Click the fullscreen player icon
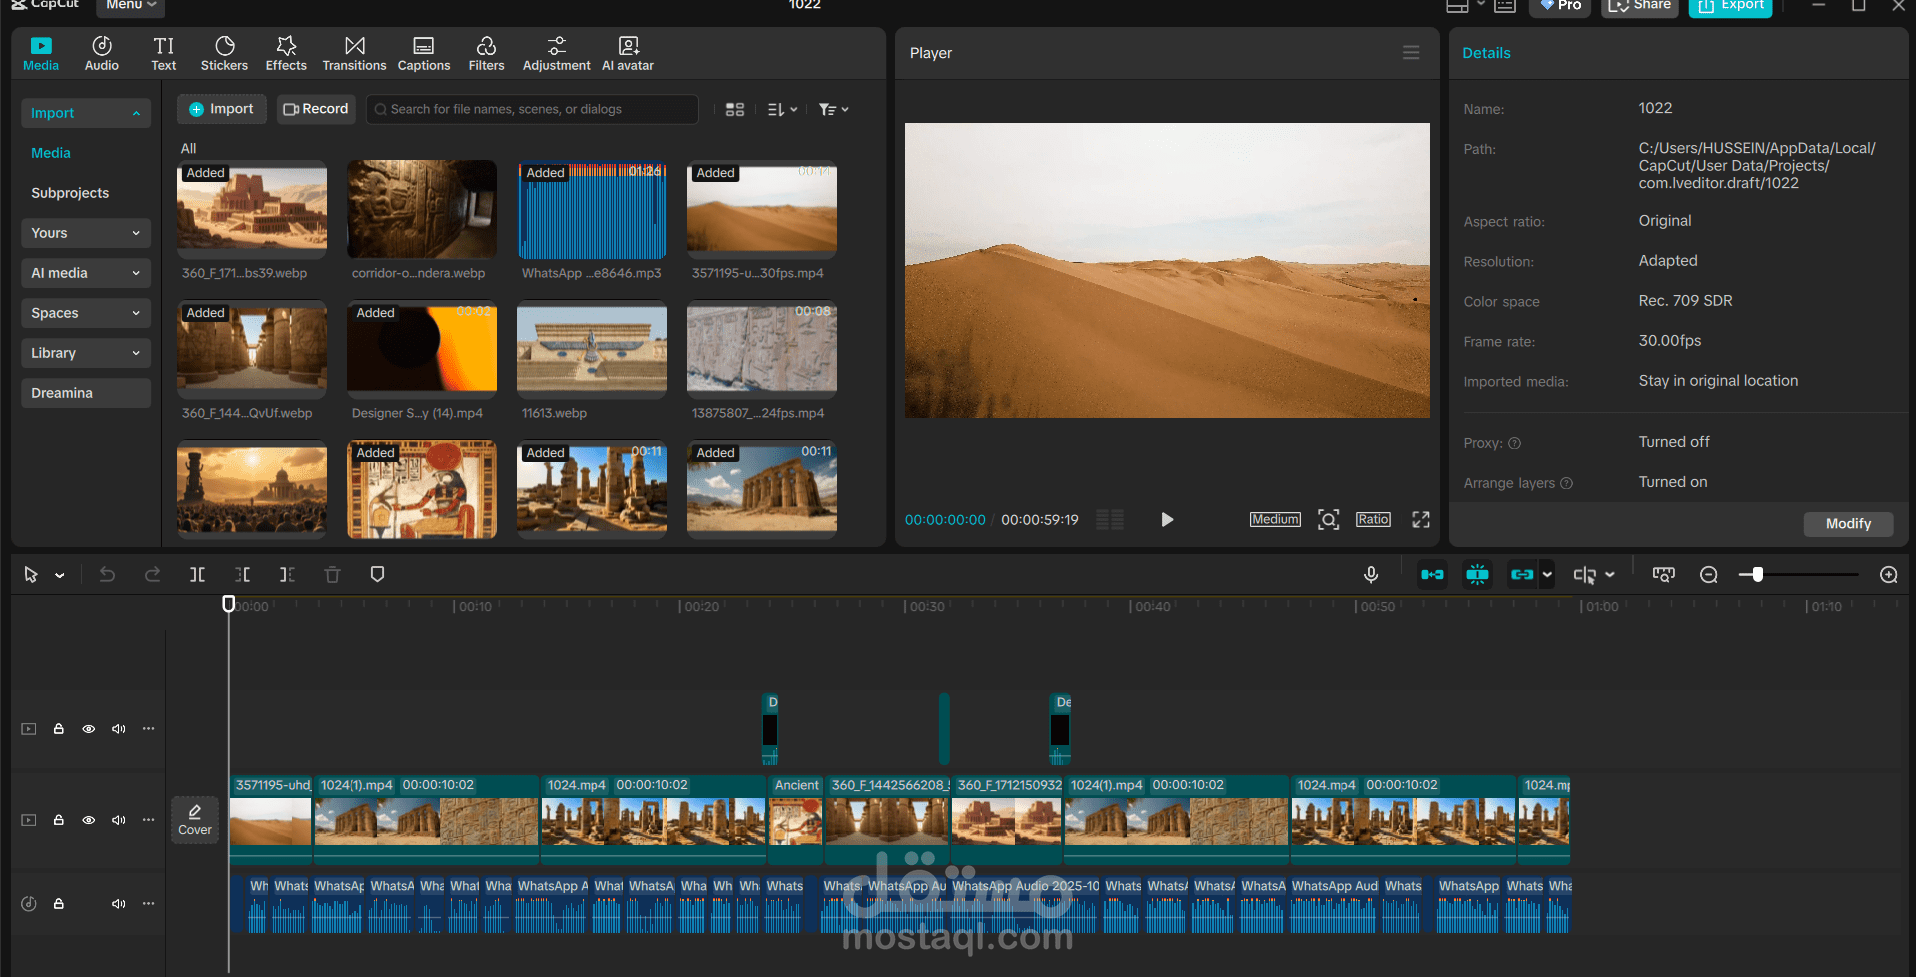The image size is (1916, 977). coord(1421,519)
